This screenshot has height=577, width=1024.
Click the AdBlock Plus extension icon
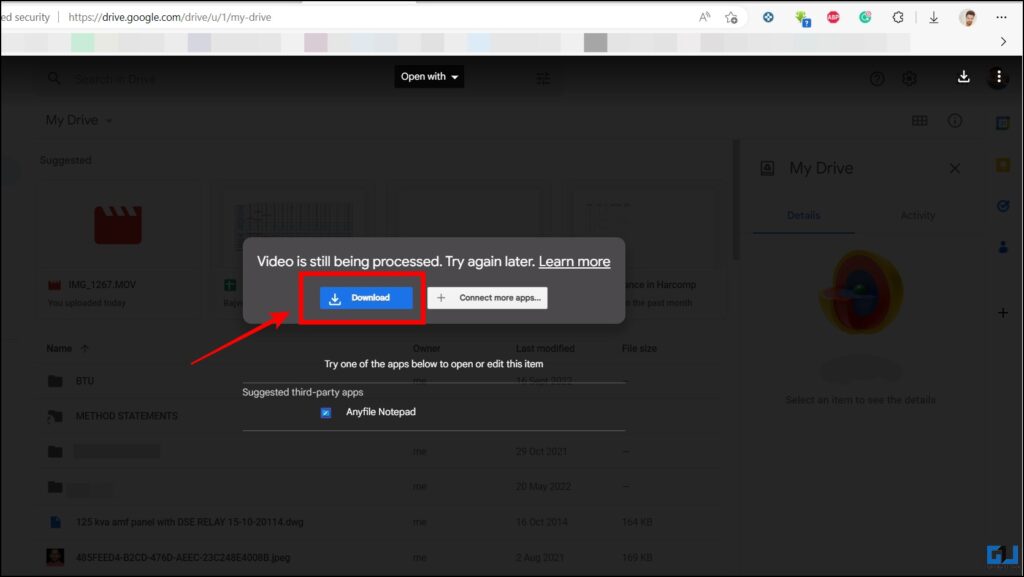point(833,18)
